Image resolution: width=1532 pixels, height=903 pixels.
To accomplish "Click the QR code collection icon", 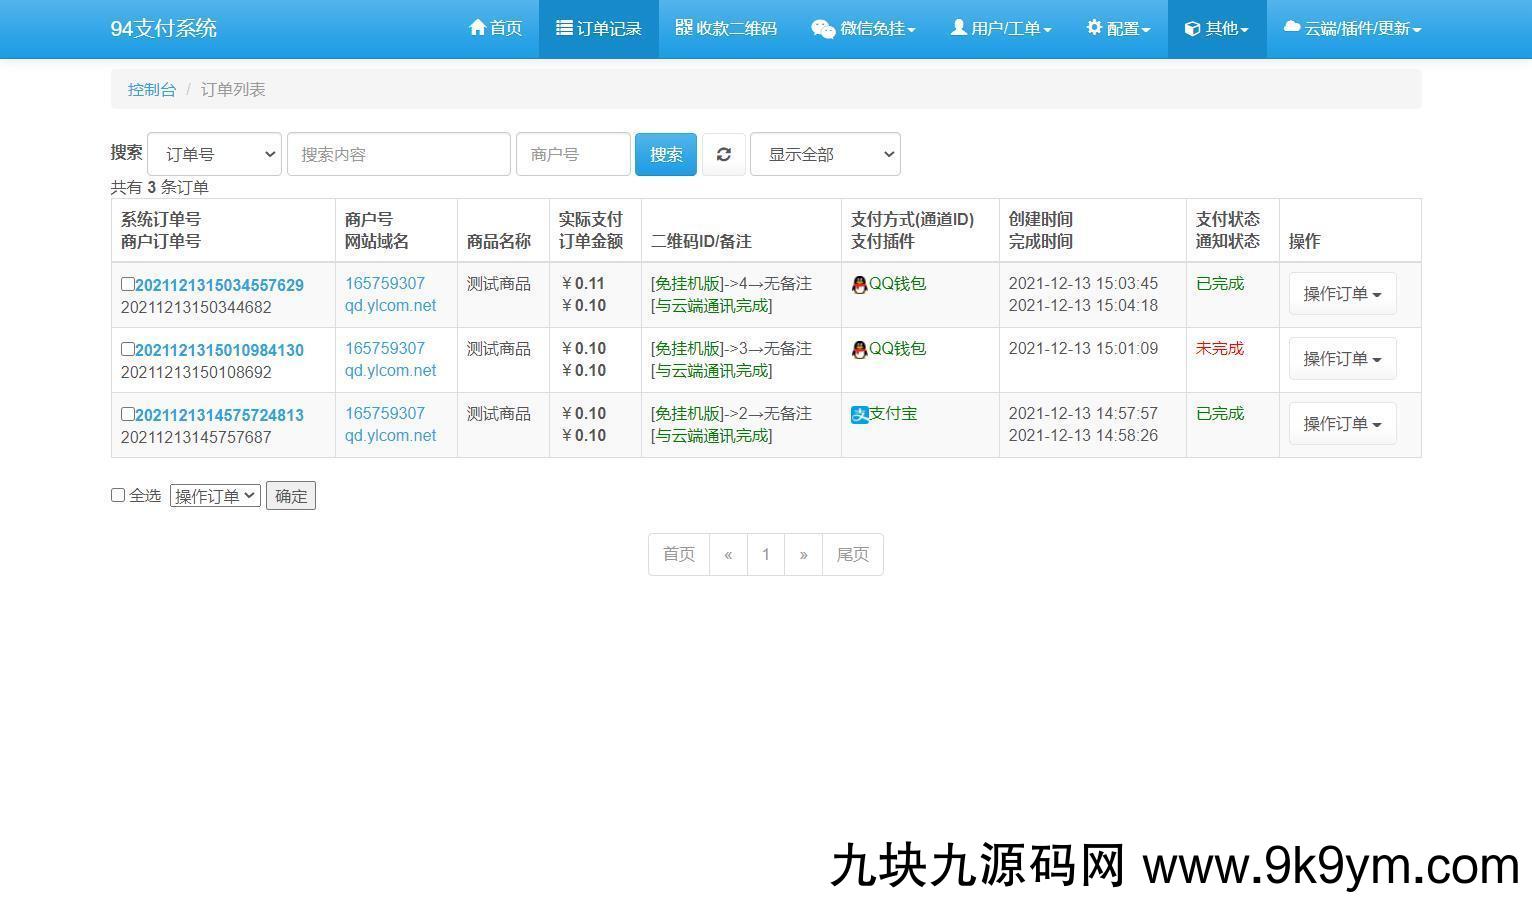I will coord(683,28).
